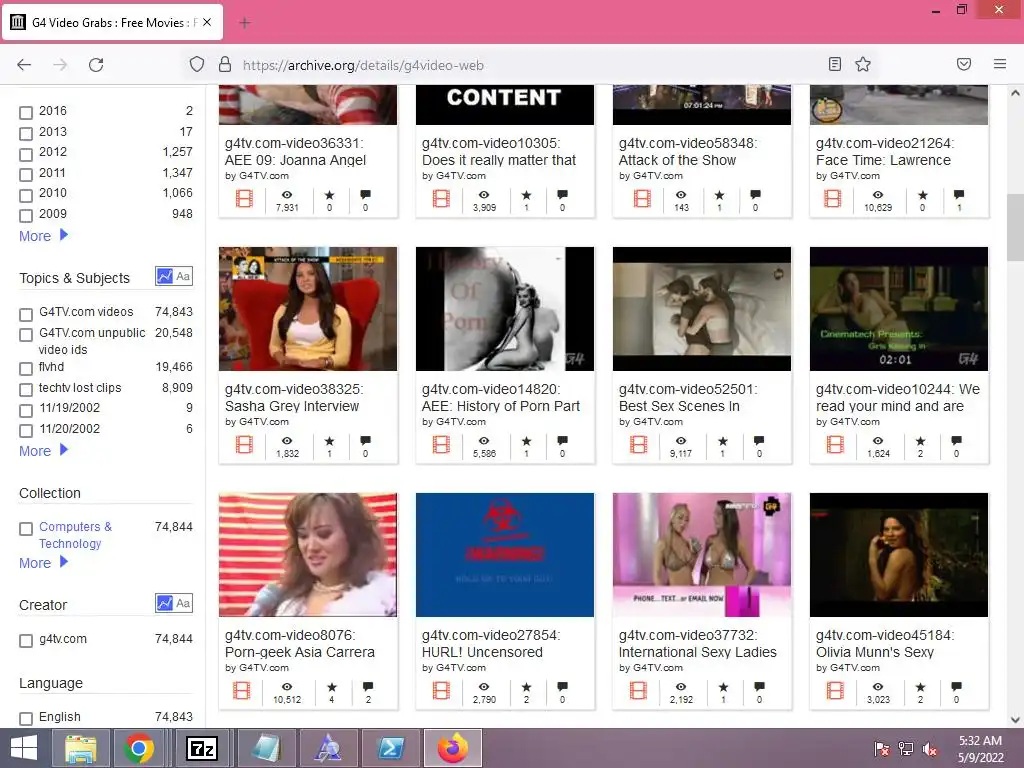Open the video10244 Cinematech thumbnail
The height and width of the screenshot is (768, 1024).
(x=899, y=308)
